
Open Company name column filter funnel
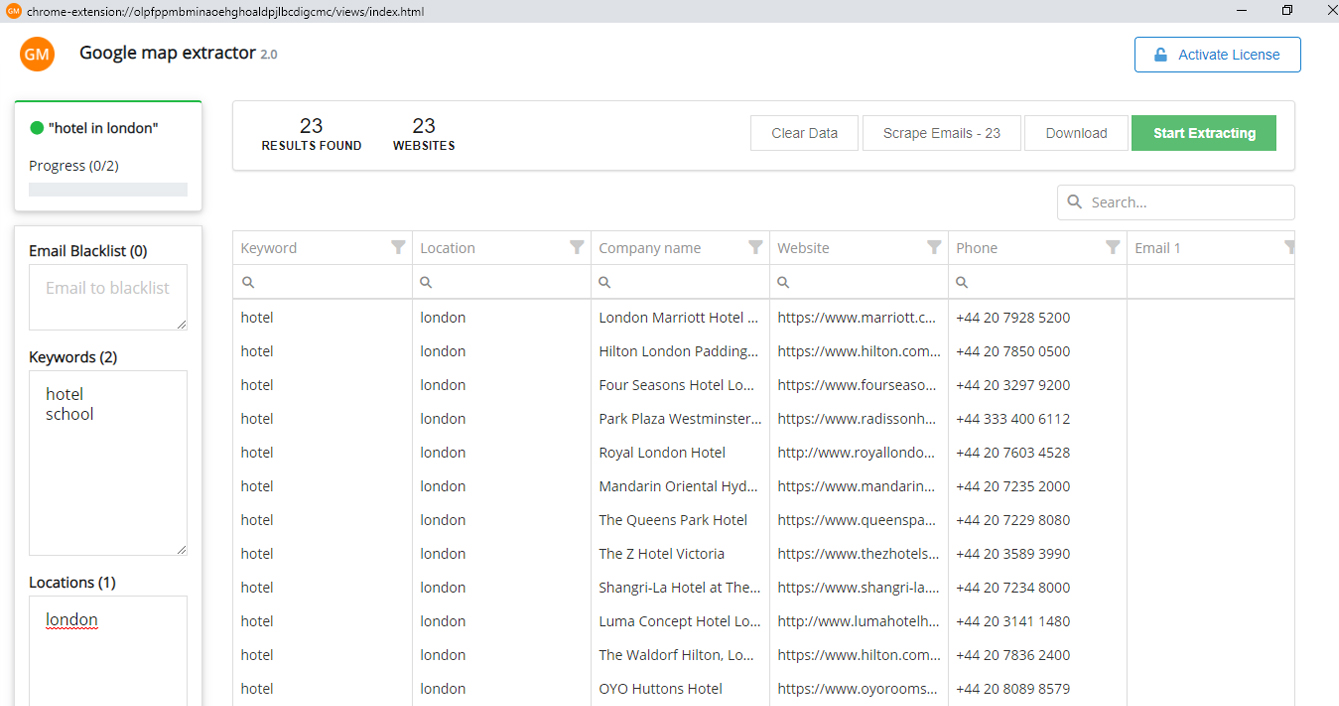pos(756,248)
